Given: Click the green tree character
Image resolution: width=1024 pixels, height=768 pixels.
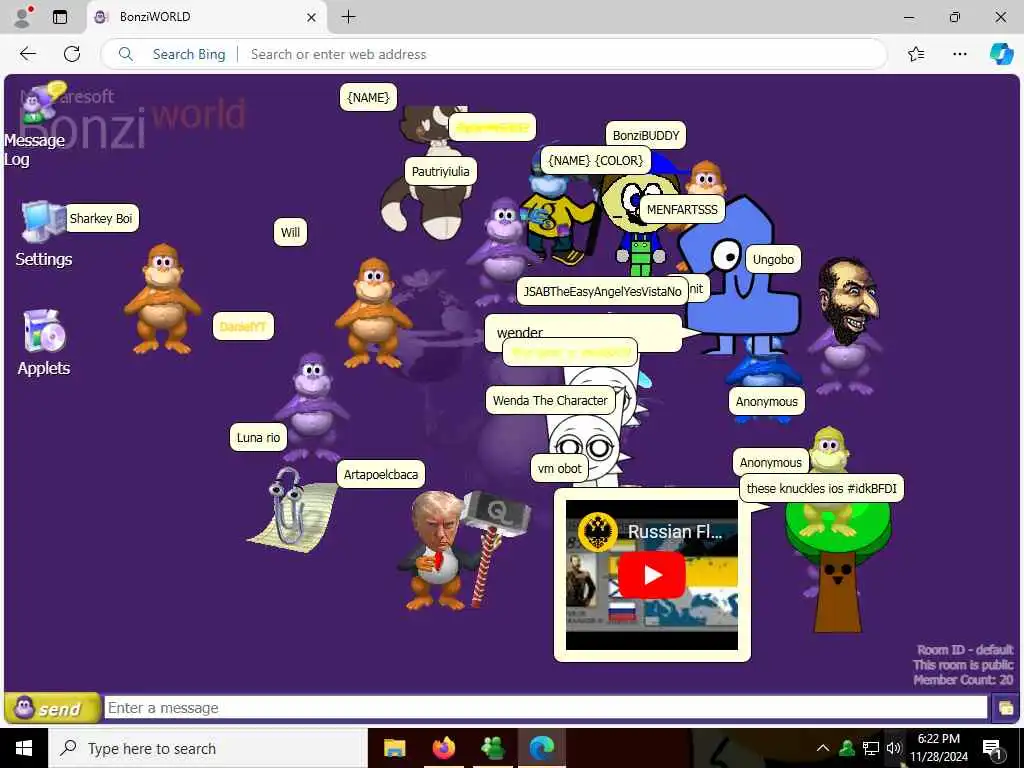Looking at the screenshot, I should (838, 567).
